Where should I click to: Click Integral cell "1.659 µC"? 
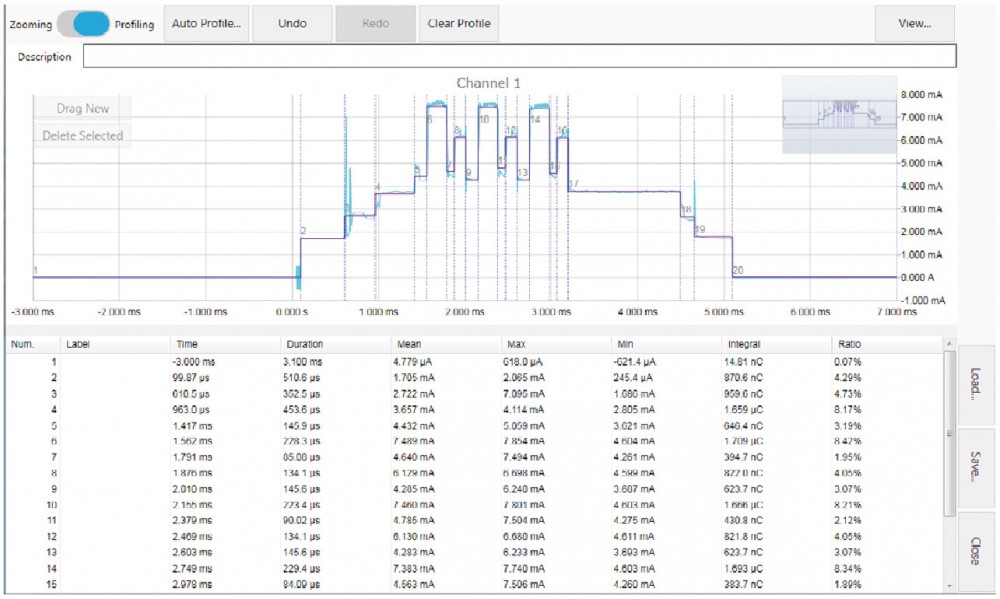tap(744, 410)
